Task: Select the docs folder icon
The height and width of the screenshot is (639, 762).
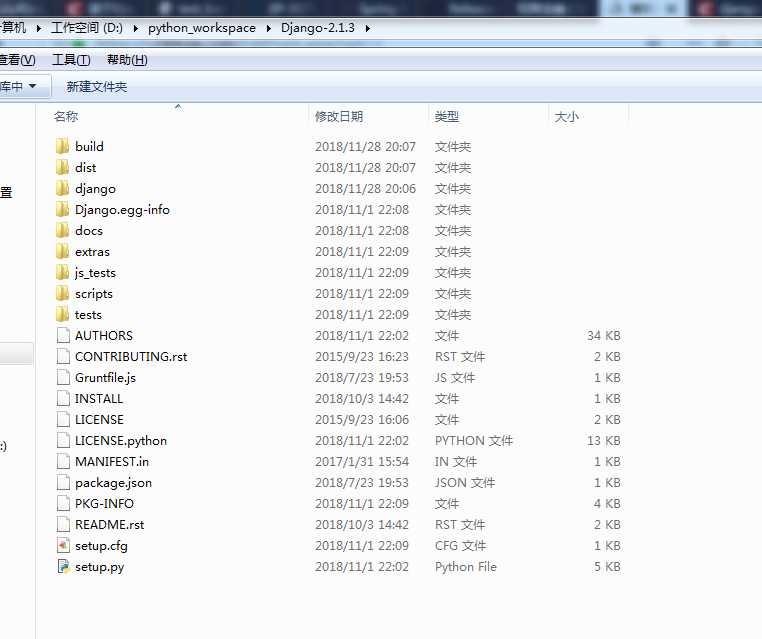Action: 62,230
